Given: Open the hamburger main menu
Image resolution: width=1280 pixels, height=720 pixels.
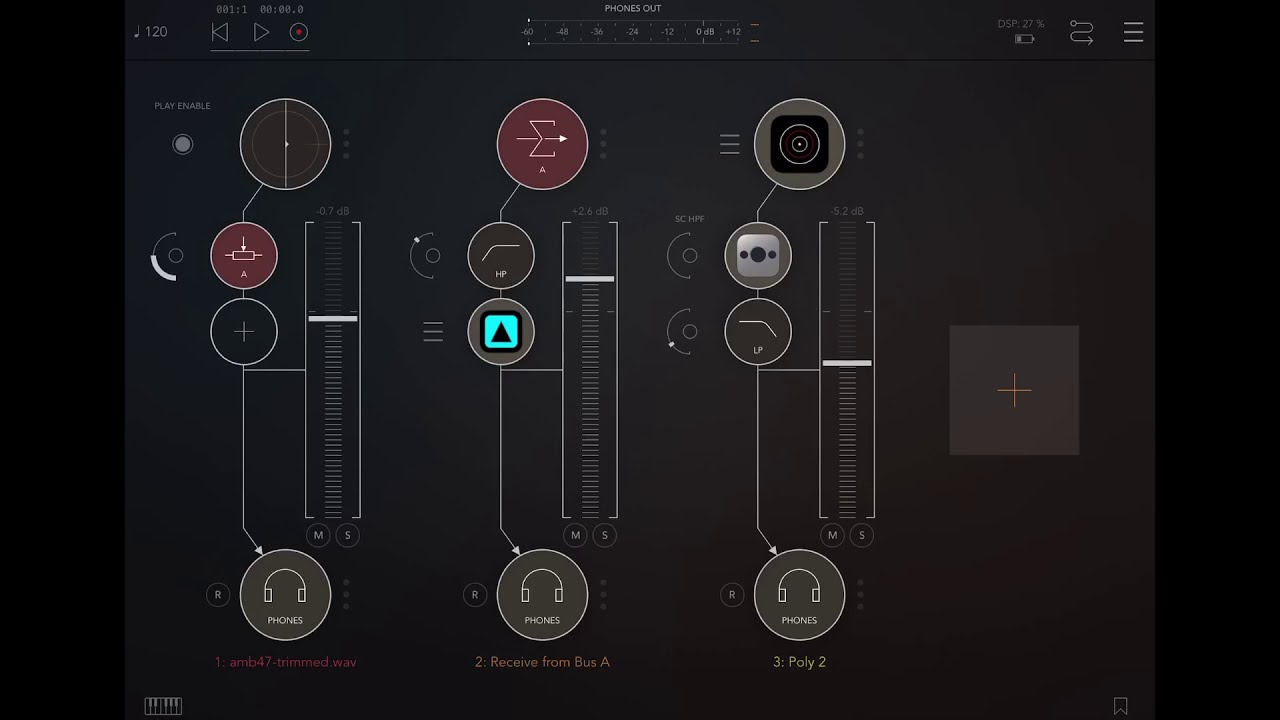Looking at the screenshot, I should [x=1133, y=32].
